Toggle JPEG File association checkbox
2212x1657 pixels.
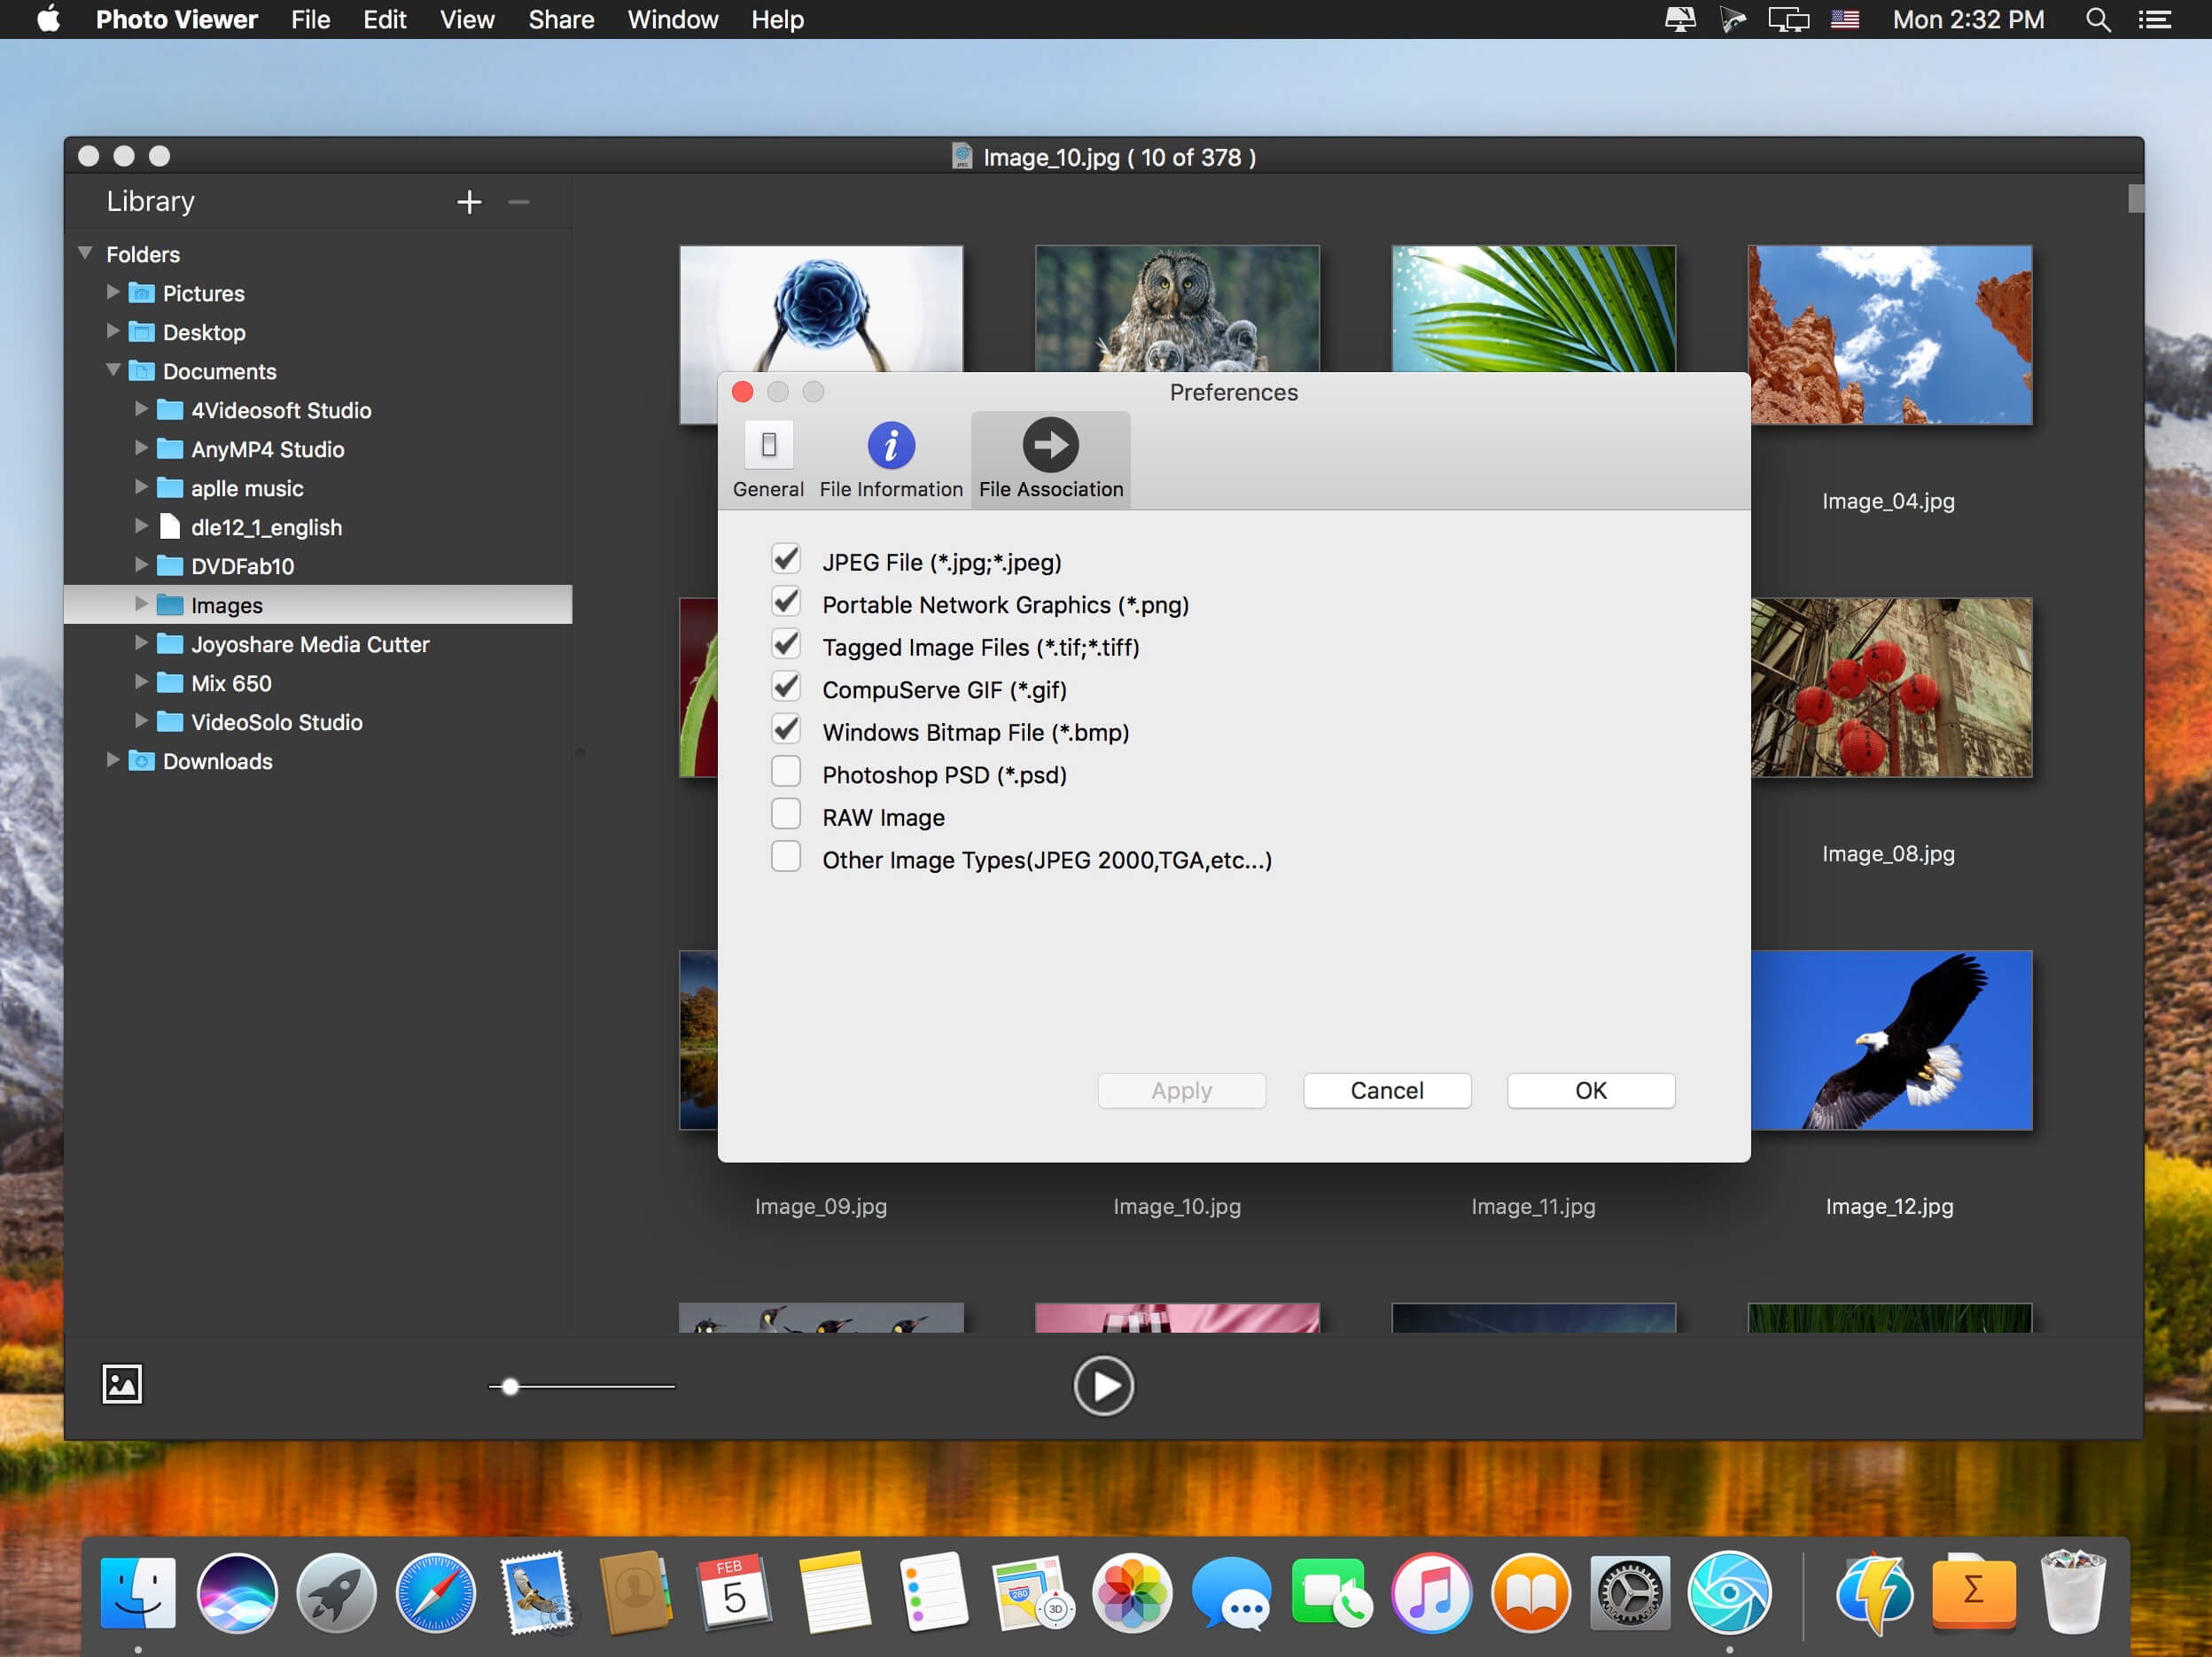[x=789, y=560]
